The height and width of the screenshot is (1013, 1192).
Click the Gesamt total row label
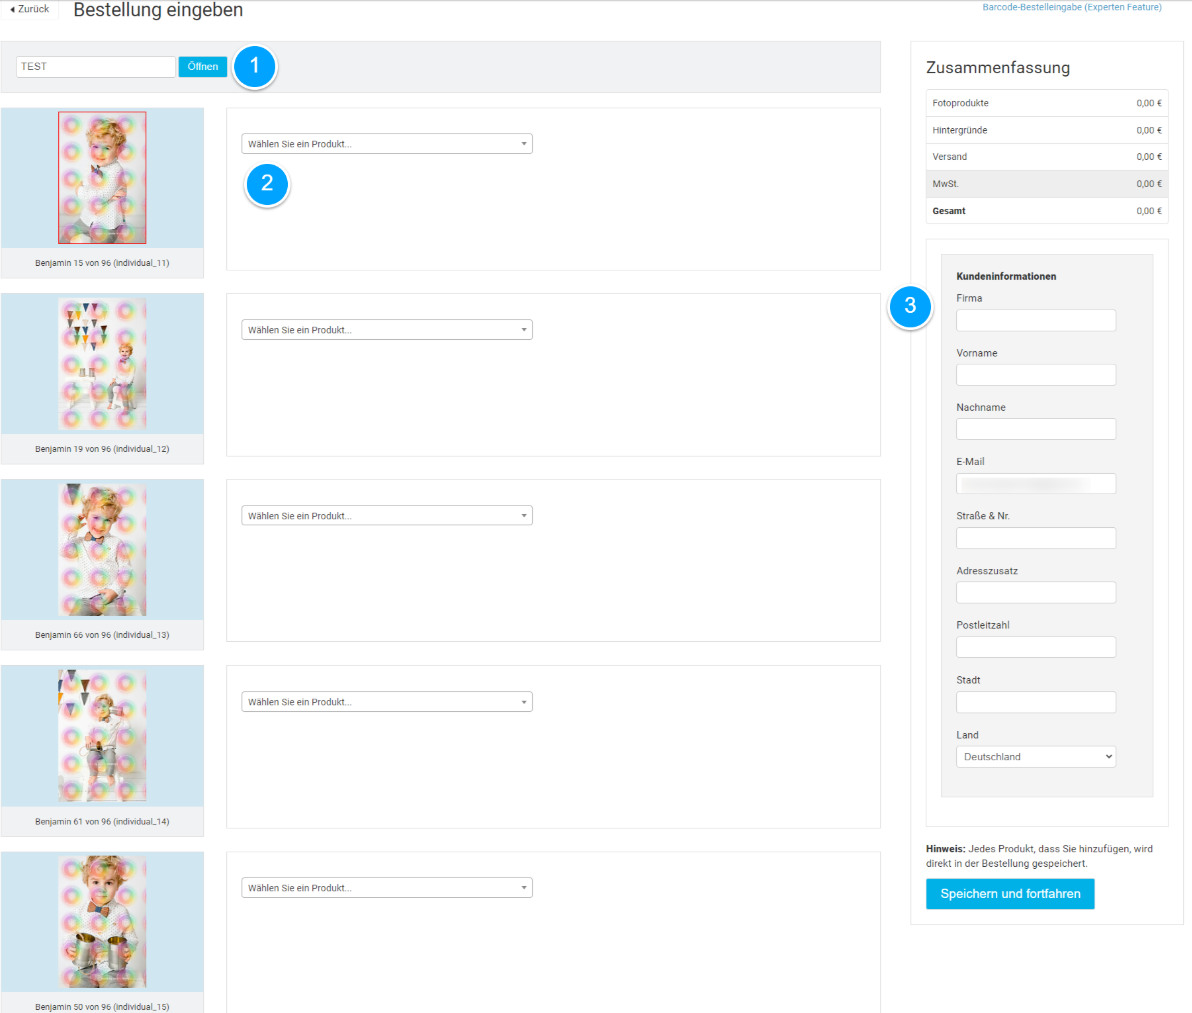click(x=949, y=211)
